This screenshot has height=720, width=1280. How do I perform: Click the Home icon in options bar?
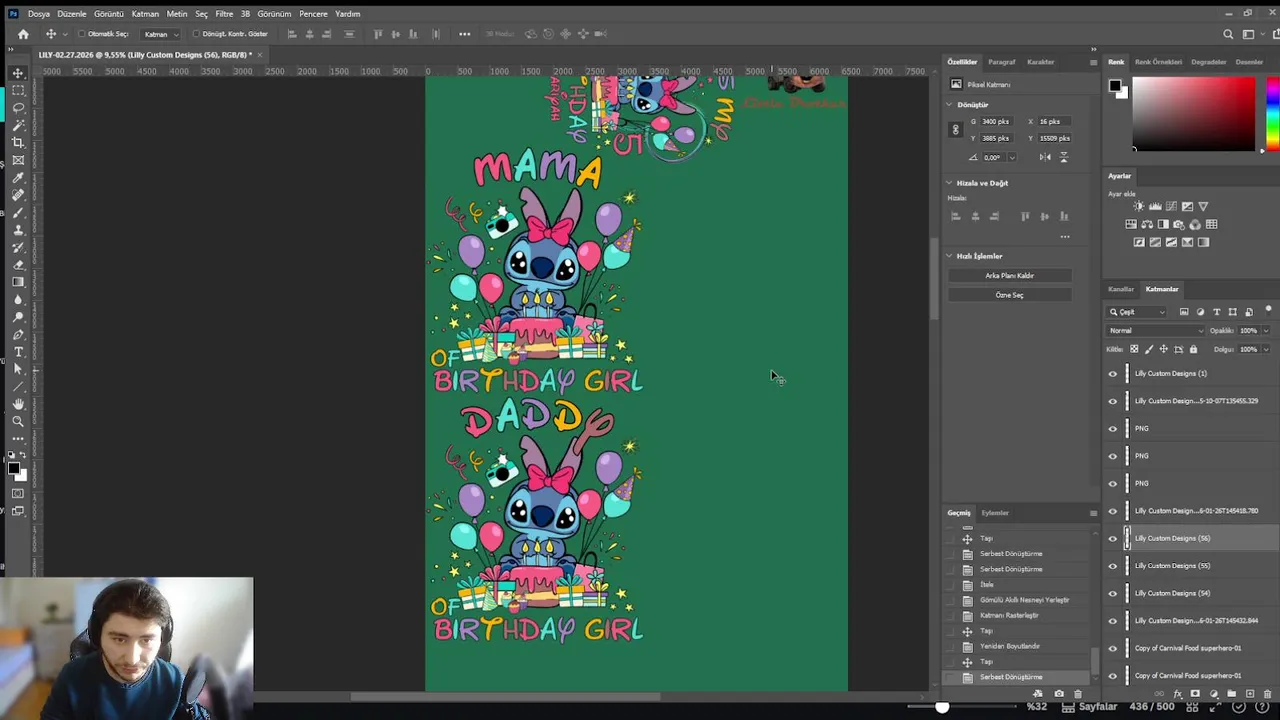[23, 34]
